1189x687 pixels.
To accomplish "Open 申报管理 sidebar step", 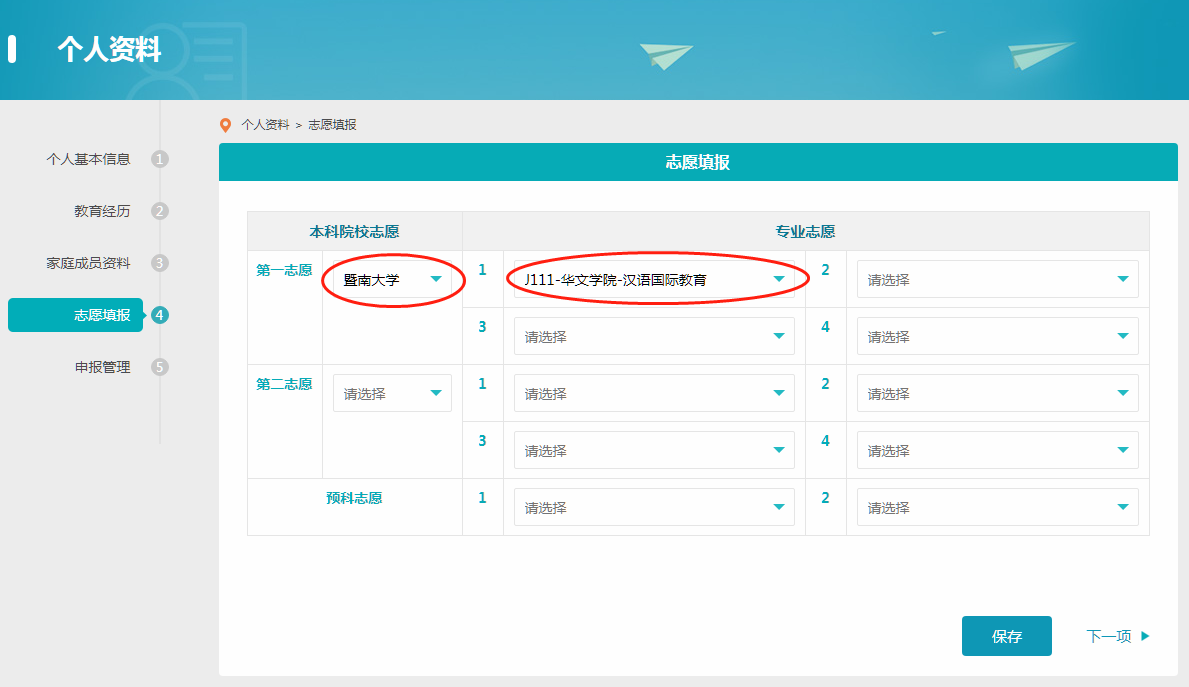I will (102, 367).
